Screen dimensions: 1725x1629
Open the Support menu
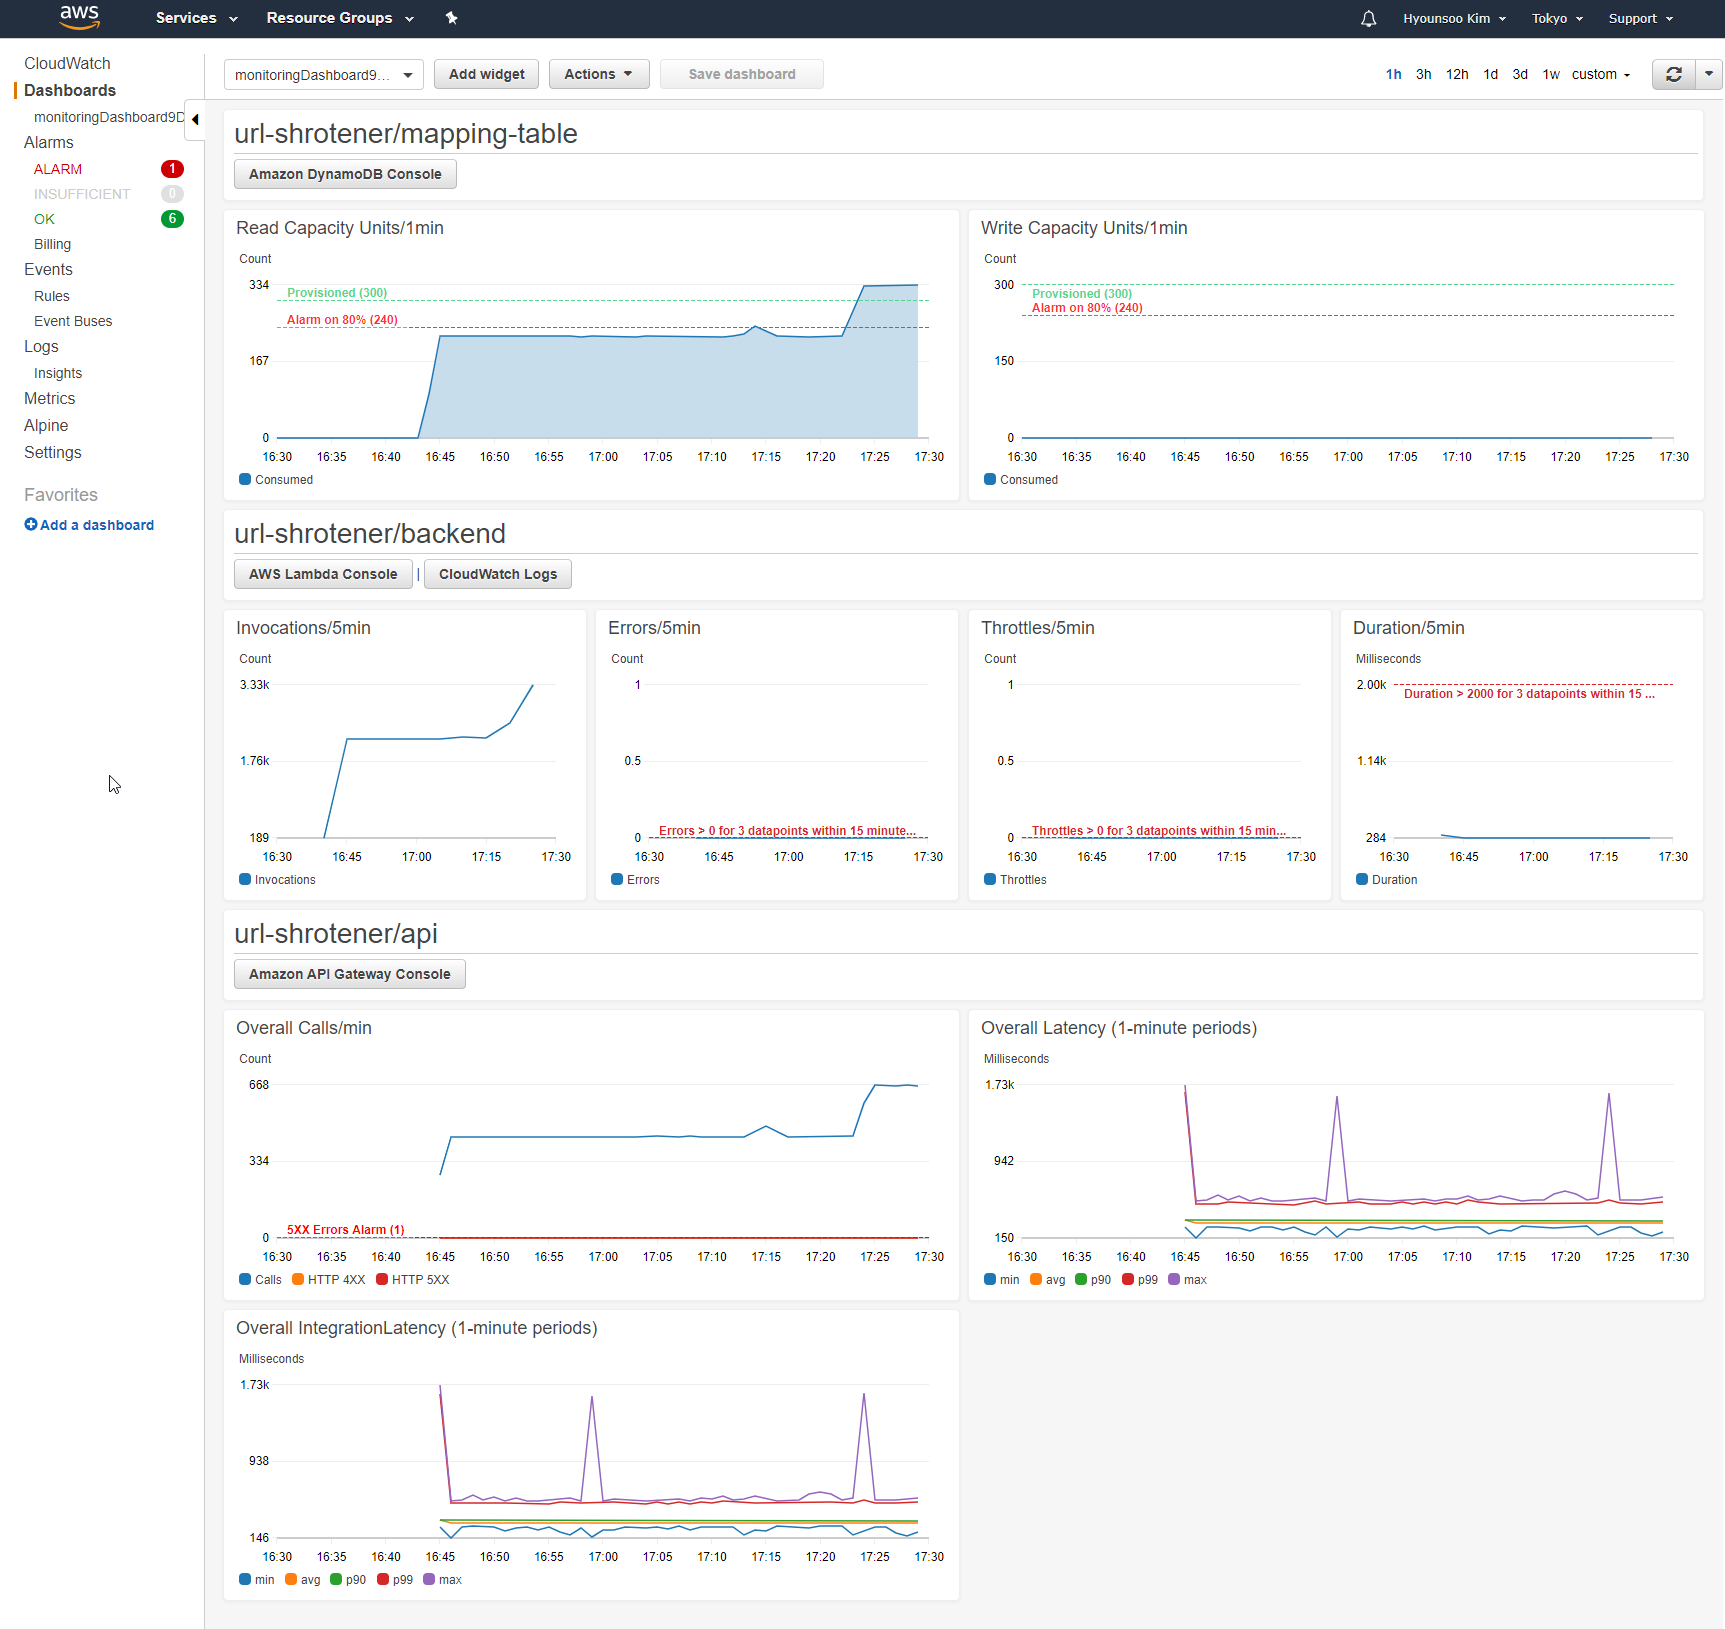click(x=1640, y=18)
